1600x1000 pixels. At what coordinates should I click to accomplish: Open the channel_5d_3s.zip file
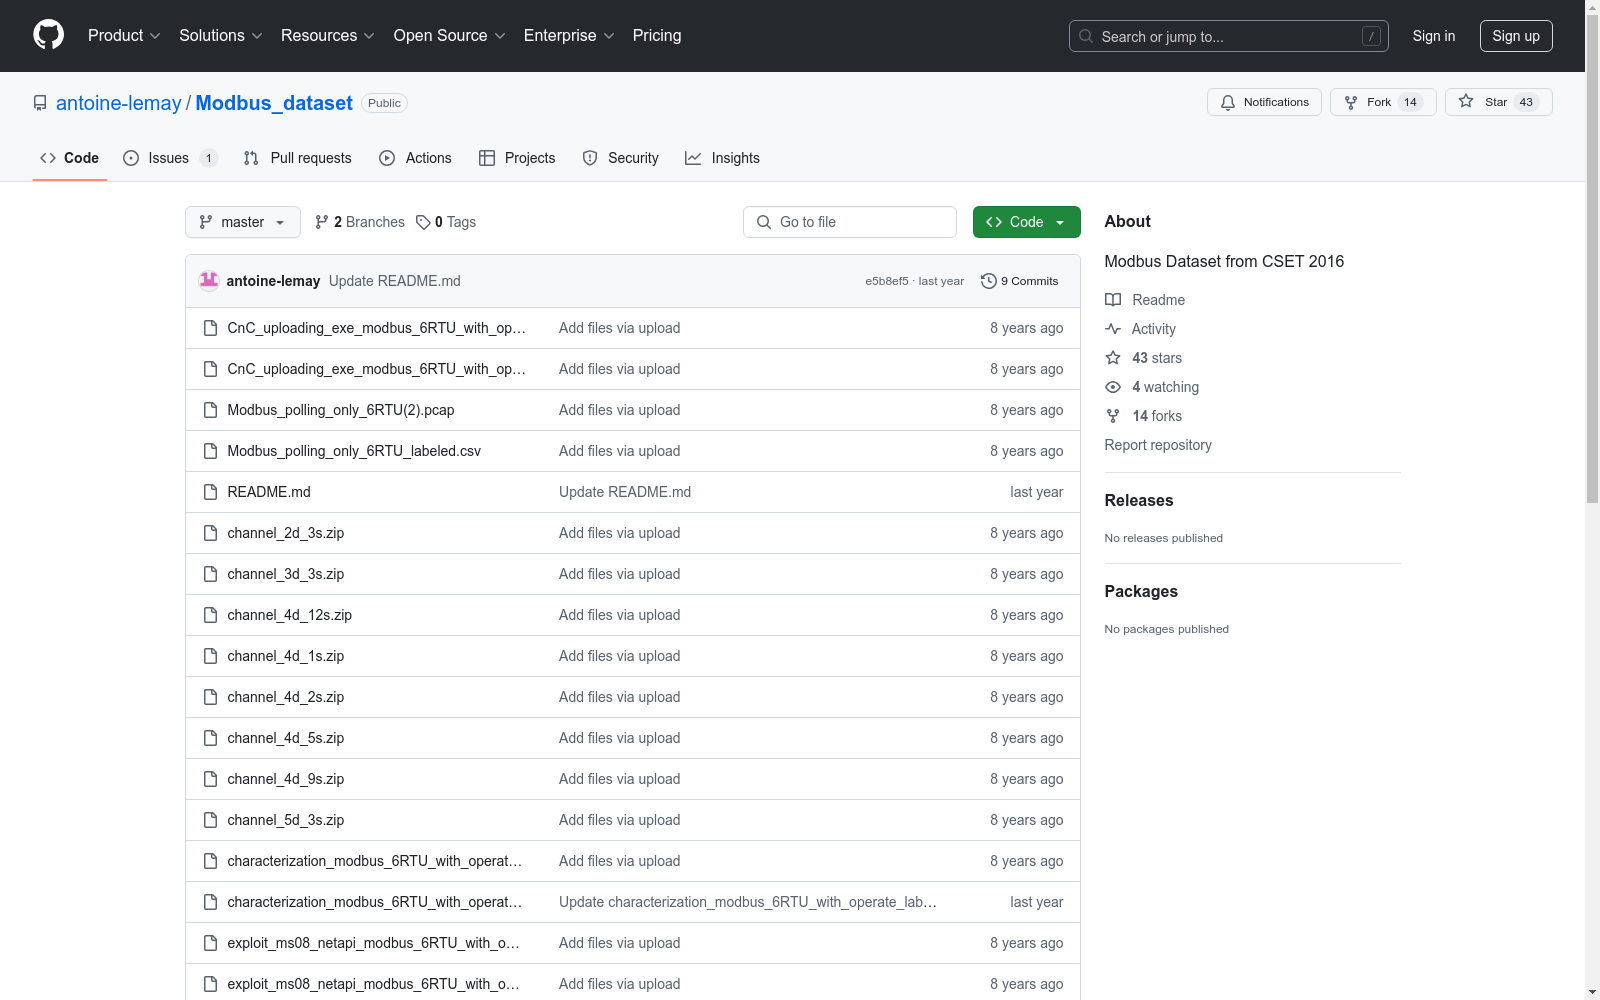pos(286,820)
